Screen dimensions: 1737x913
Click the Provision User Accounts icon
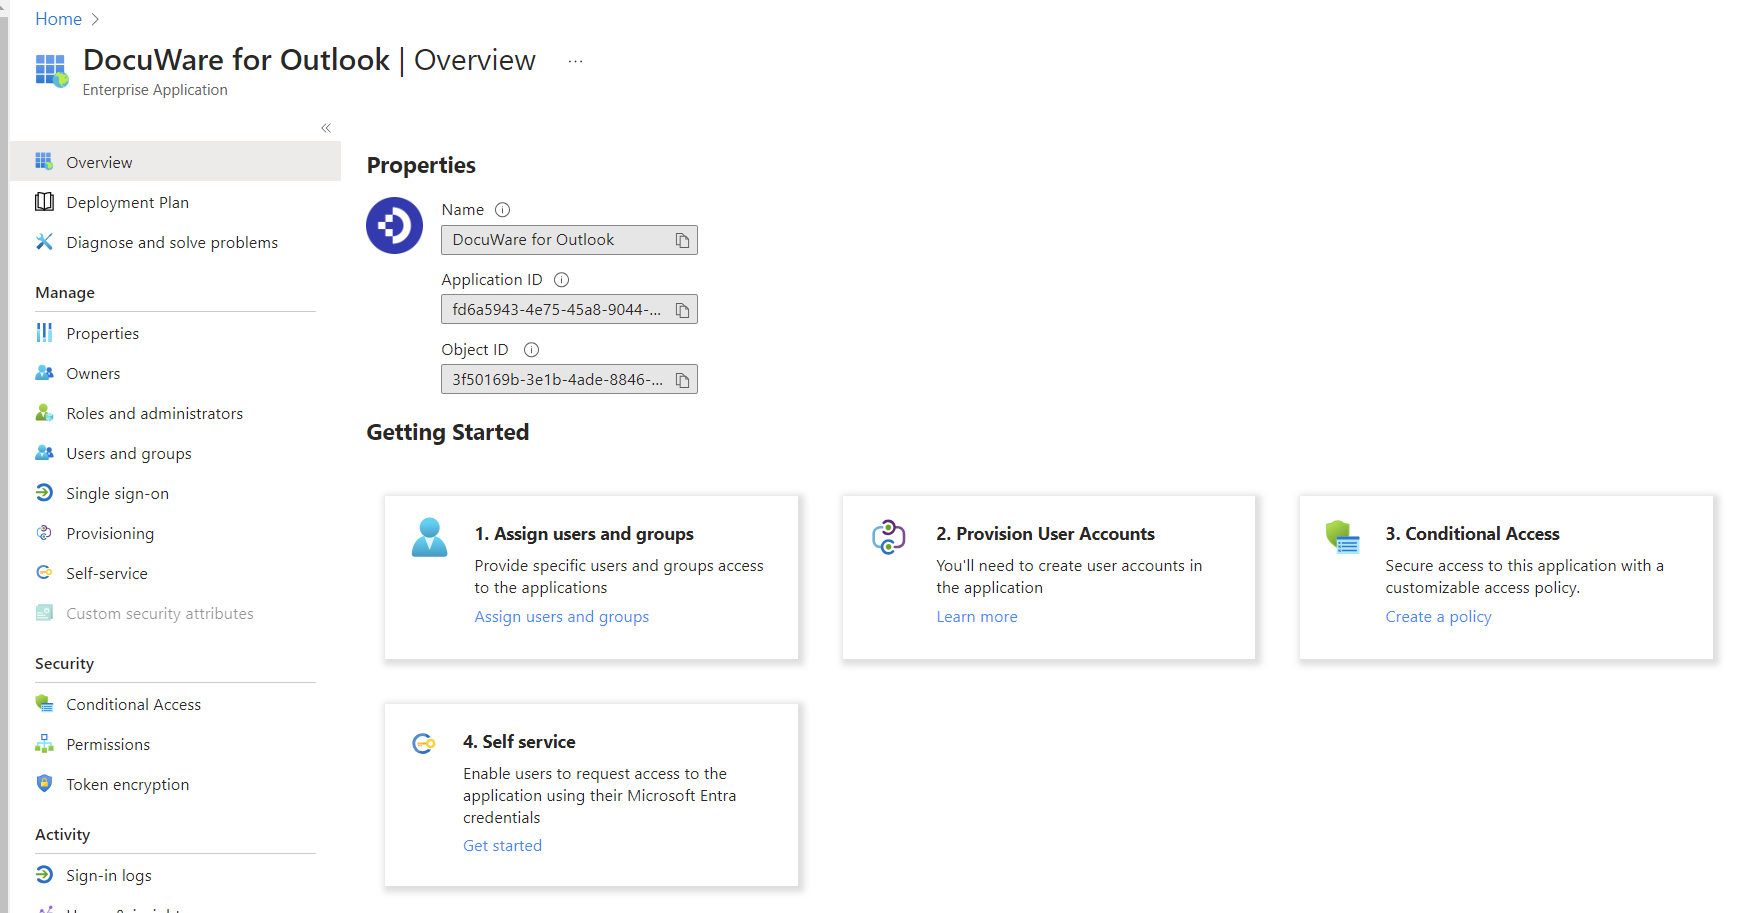[889, 537]
